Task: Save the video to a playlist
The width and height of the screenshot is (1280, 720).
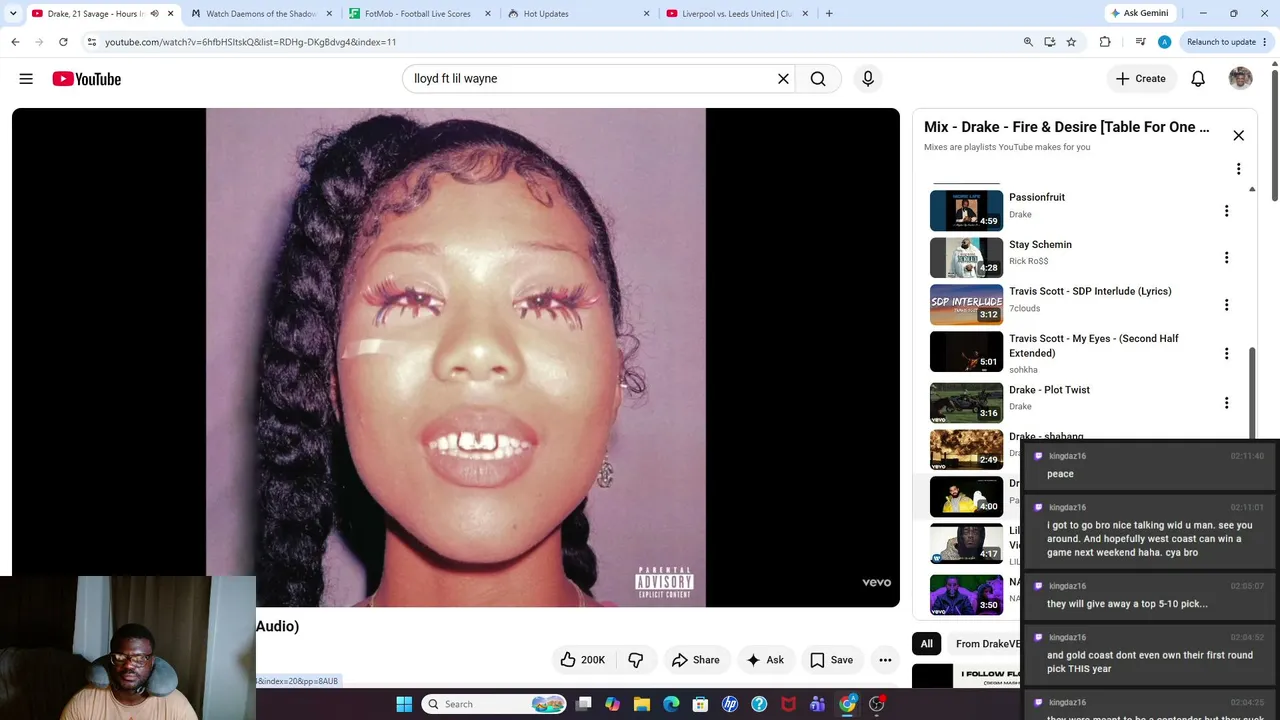Action: point(832,660)
